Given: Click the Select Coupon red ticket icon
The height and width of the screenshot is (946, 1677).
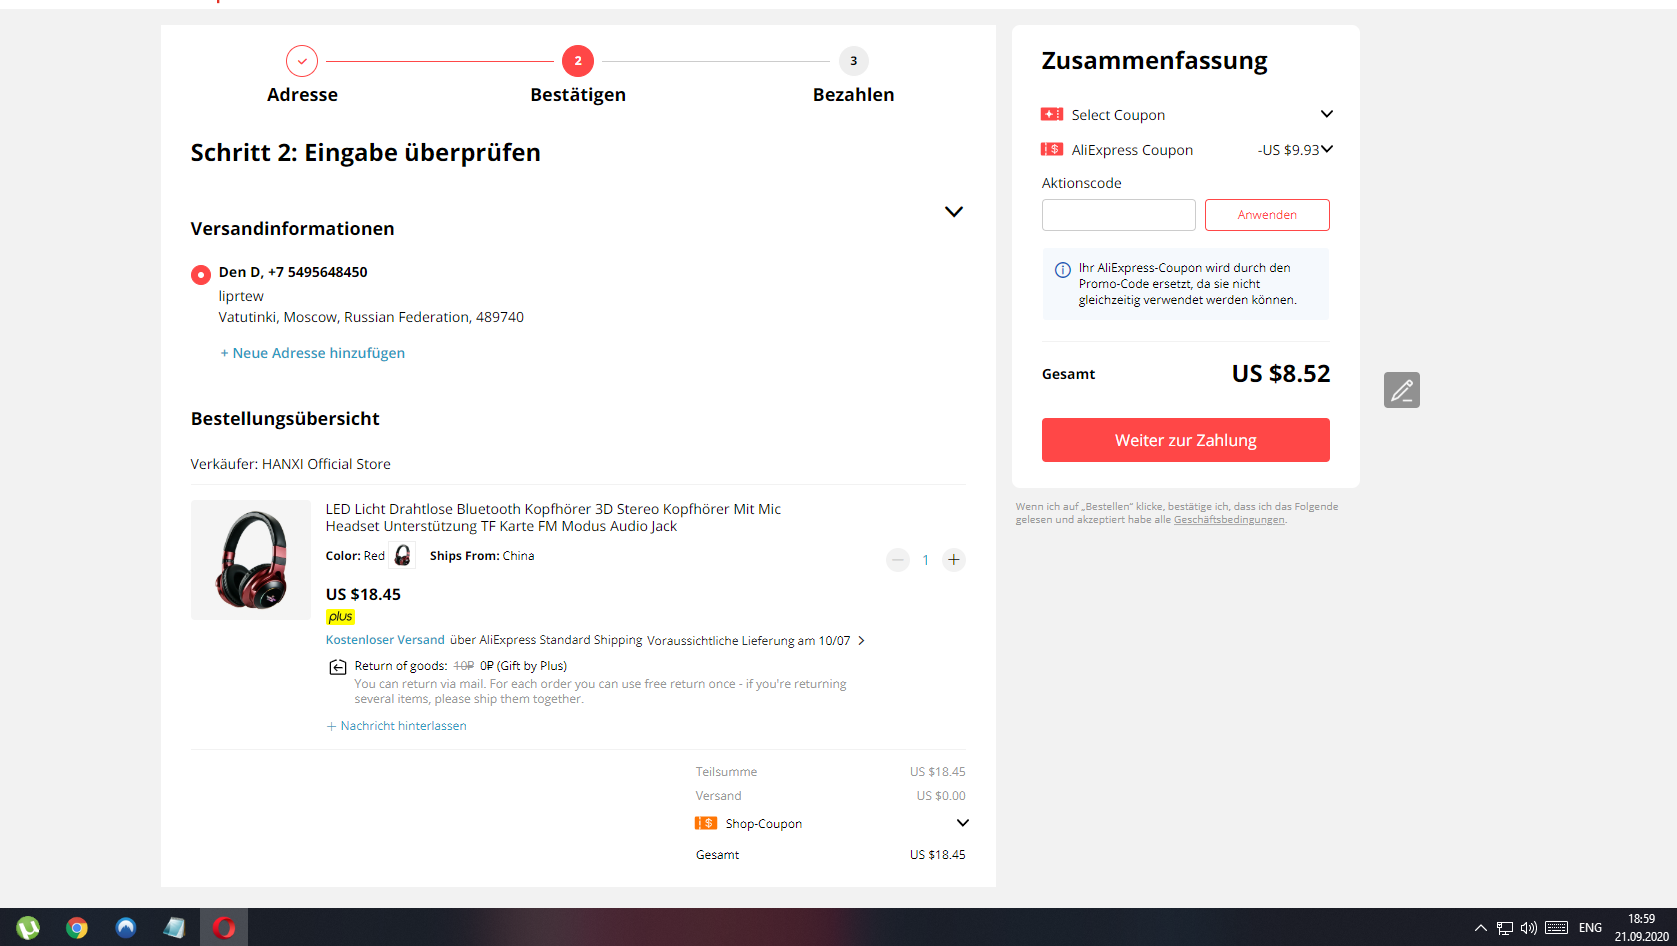Looking at the screenshot, I should pyautogui.click(x=1052, y=115).
